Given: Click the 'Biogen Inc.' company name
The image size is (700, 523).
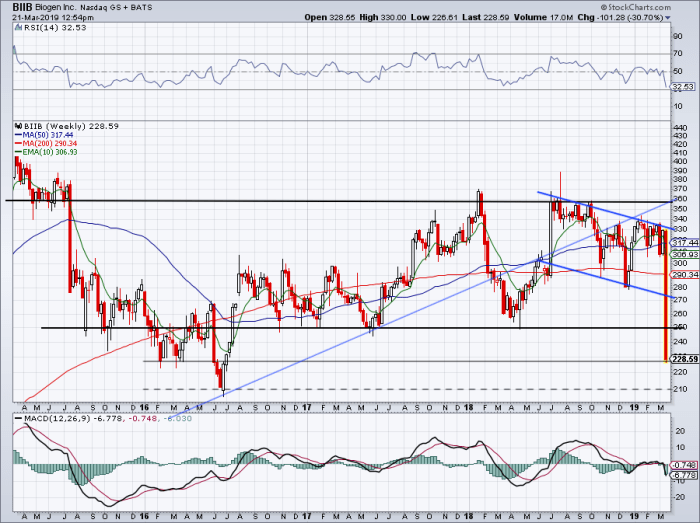Looking at the screenshot, I should tap(57, 8).
